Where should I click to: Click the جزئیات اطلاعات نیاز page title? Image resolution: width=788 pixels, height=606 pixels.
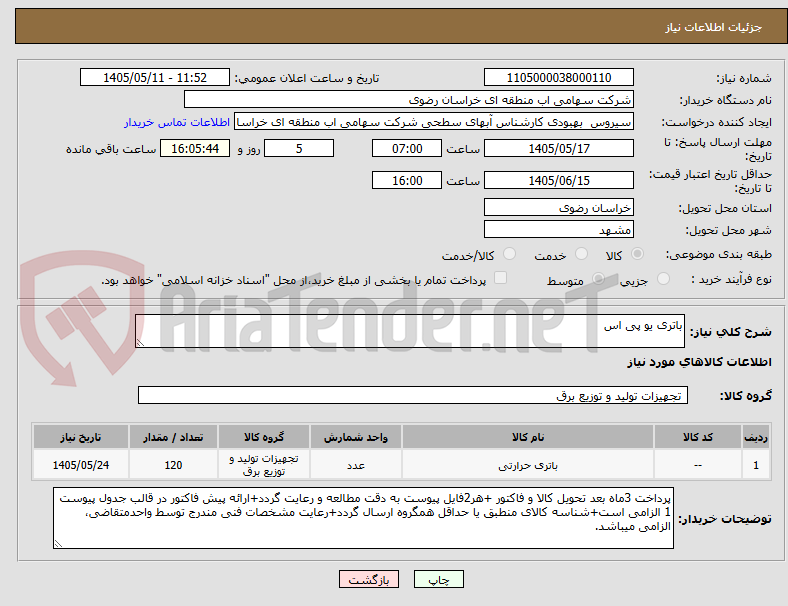pyautogui.click(x=714, y=27)
